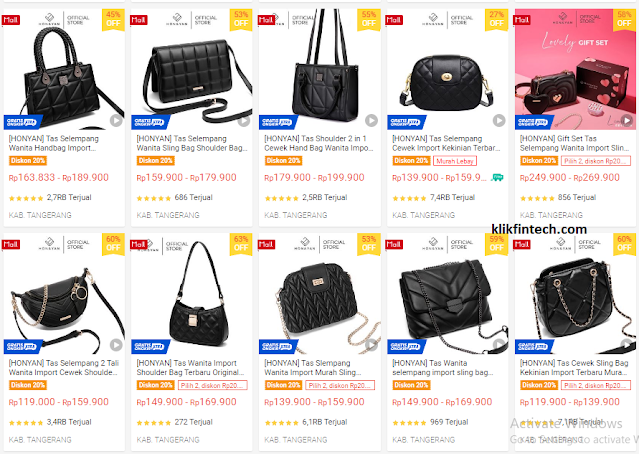Open the Lovely Gift Set product image
This screenshot has height=454, width=639.
coord(575,69)
